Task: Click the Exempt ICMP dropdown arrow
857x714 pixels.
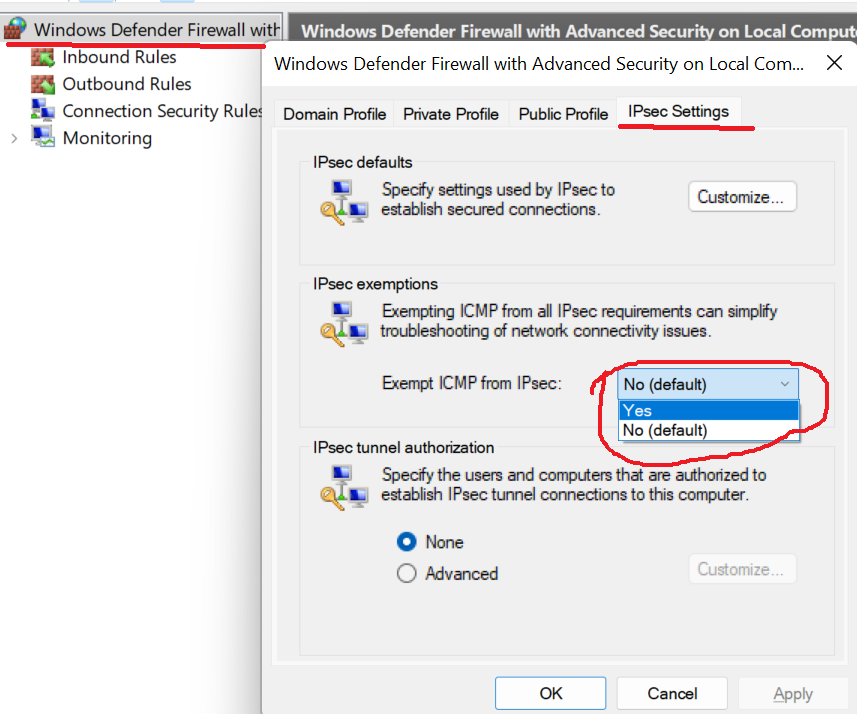Action: [787, 384]
